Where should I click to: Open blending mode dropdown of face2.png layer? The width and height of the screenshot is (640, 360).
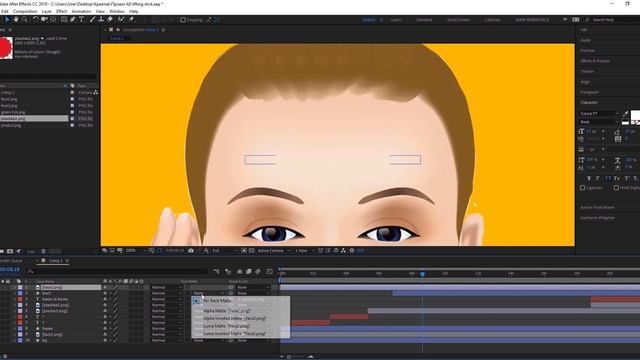click(167, 287)
